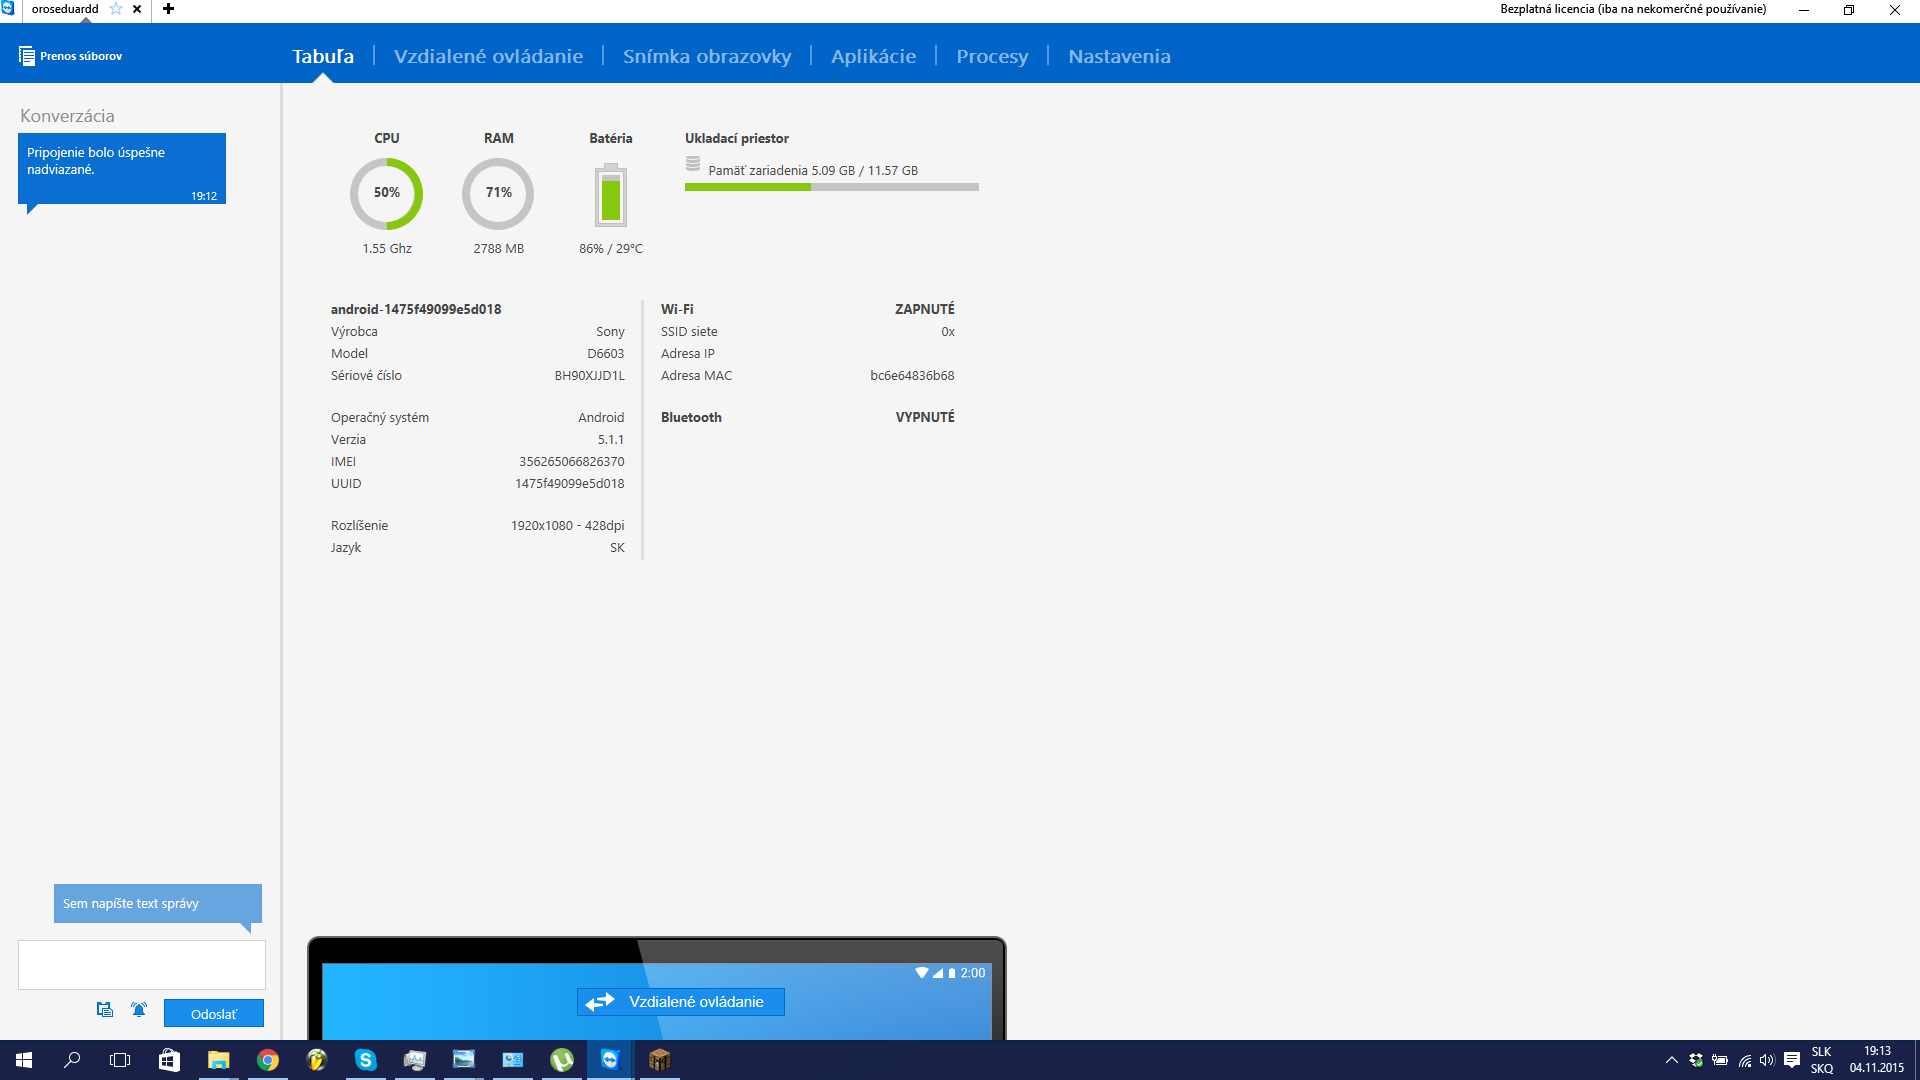This screenshot has width=1920, height=1080.
Task: Click the clipboard paste icon below message box
Action: [x=104, y=1010]
